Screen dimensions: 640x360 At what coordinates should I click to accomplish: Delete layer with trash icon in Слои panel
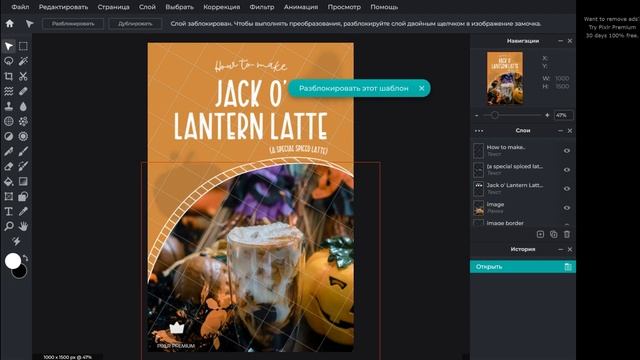[x=567, y=234]
